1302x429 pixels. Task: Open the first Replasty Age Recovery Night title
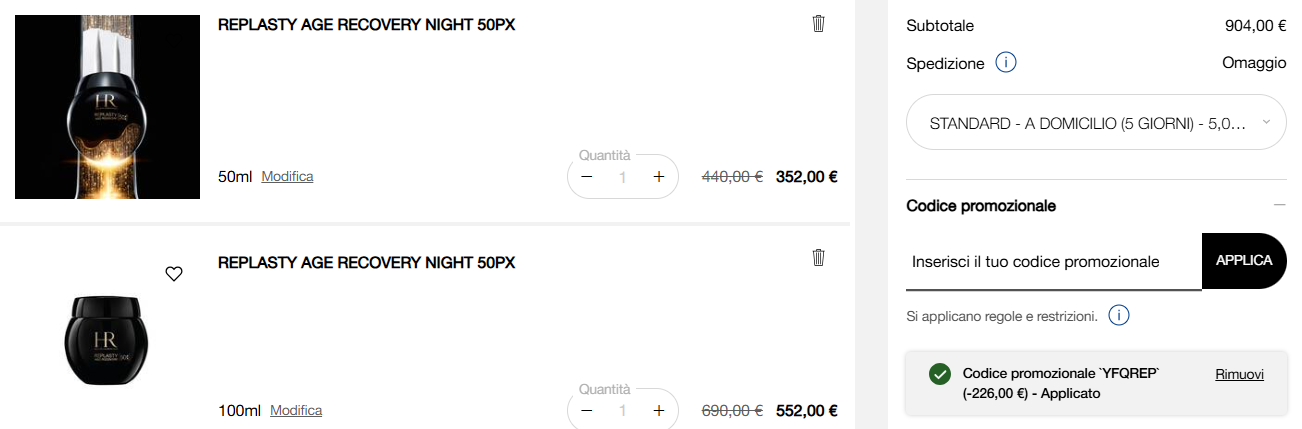click(366, 25)
